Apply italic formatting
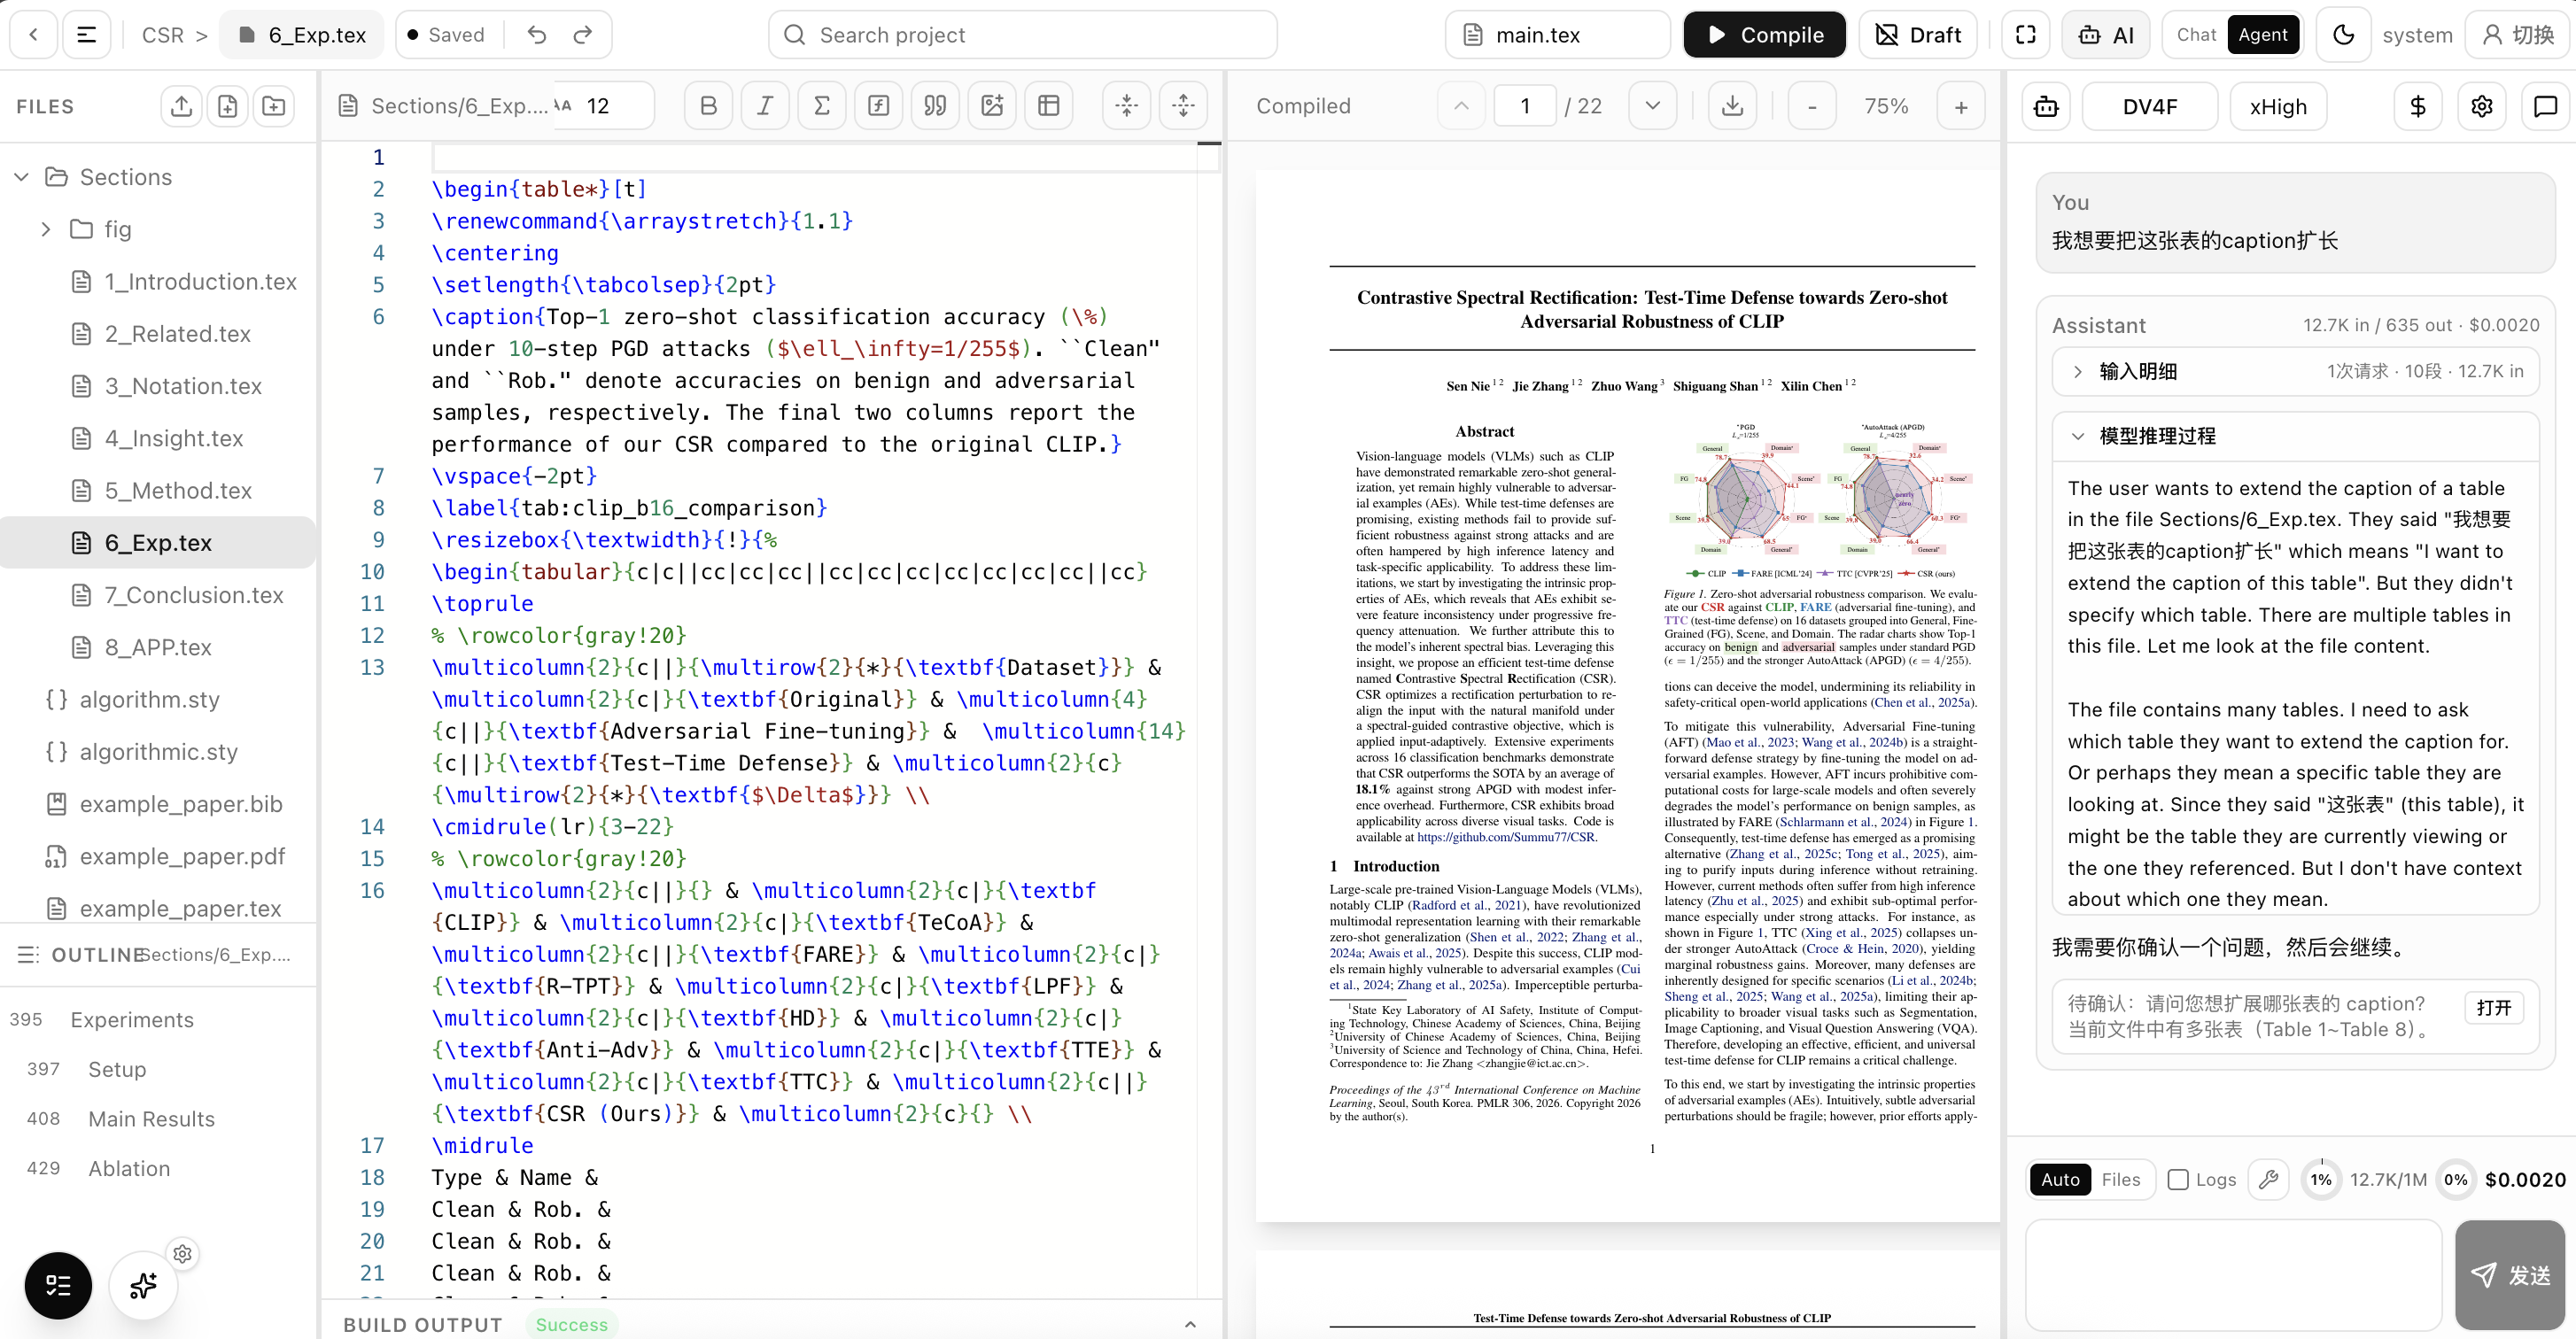 click(765, 106)
